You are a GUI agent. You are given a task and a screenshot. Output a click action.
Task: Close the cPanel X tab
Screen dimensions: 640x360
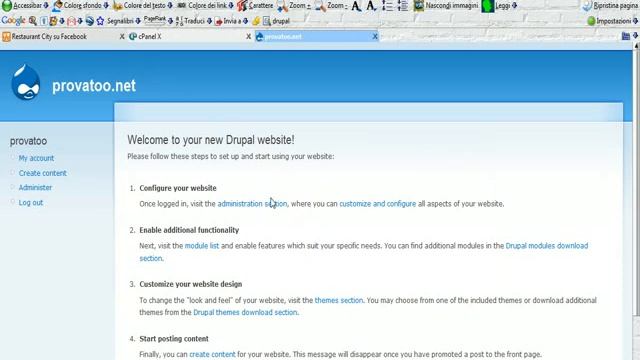(248, 37)
